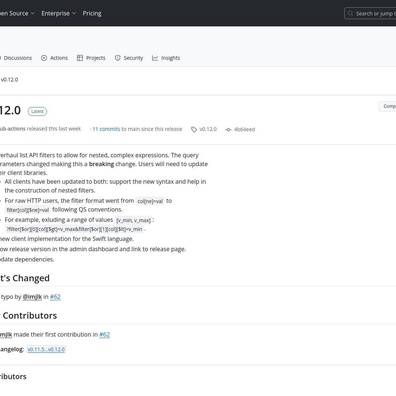Go to the Pricing page

point(92,13)
